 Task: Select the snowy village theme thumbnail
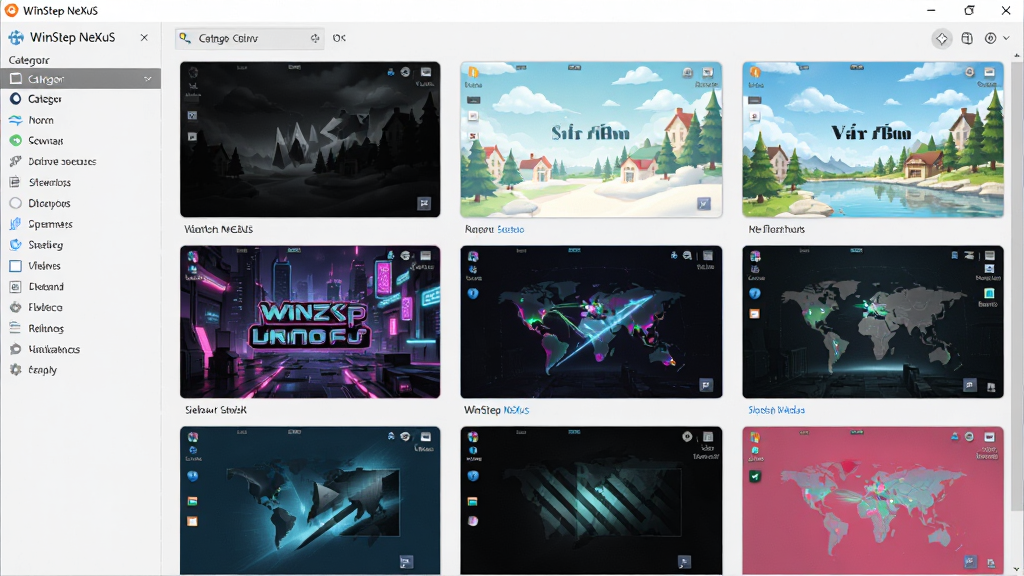coord(591,139)
